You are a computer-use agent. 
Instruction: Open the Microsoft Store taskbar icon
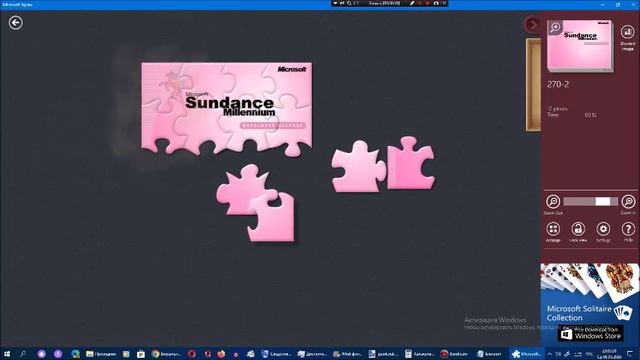click(141, 354)
